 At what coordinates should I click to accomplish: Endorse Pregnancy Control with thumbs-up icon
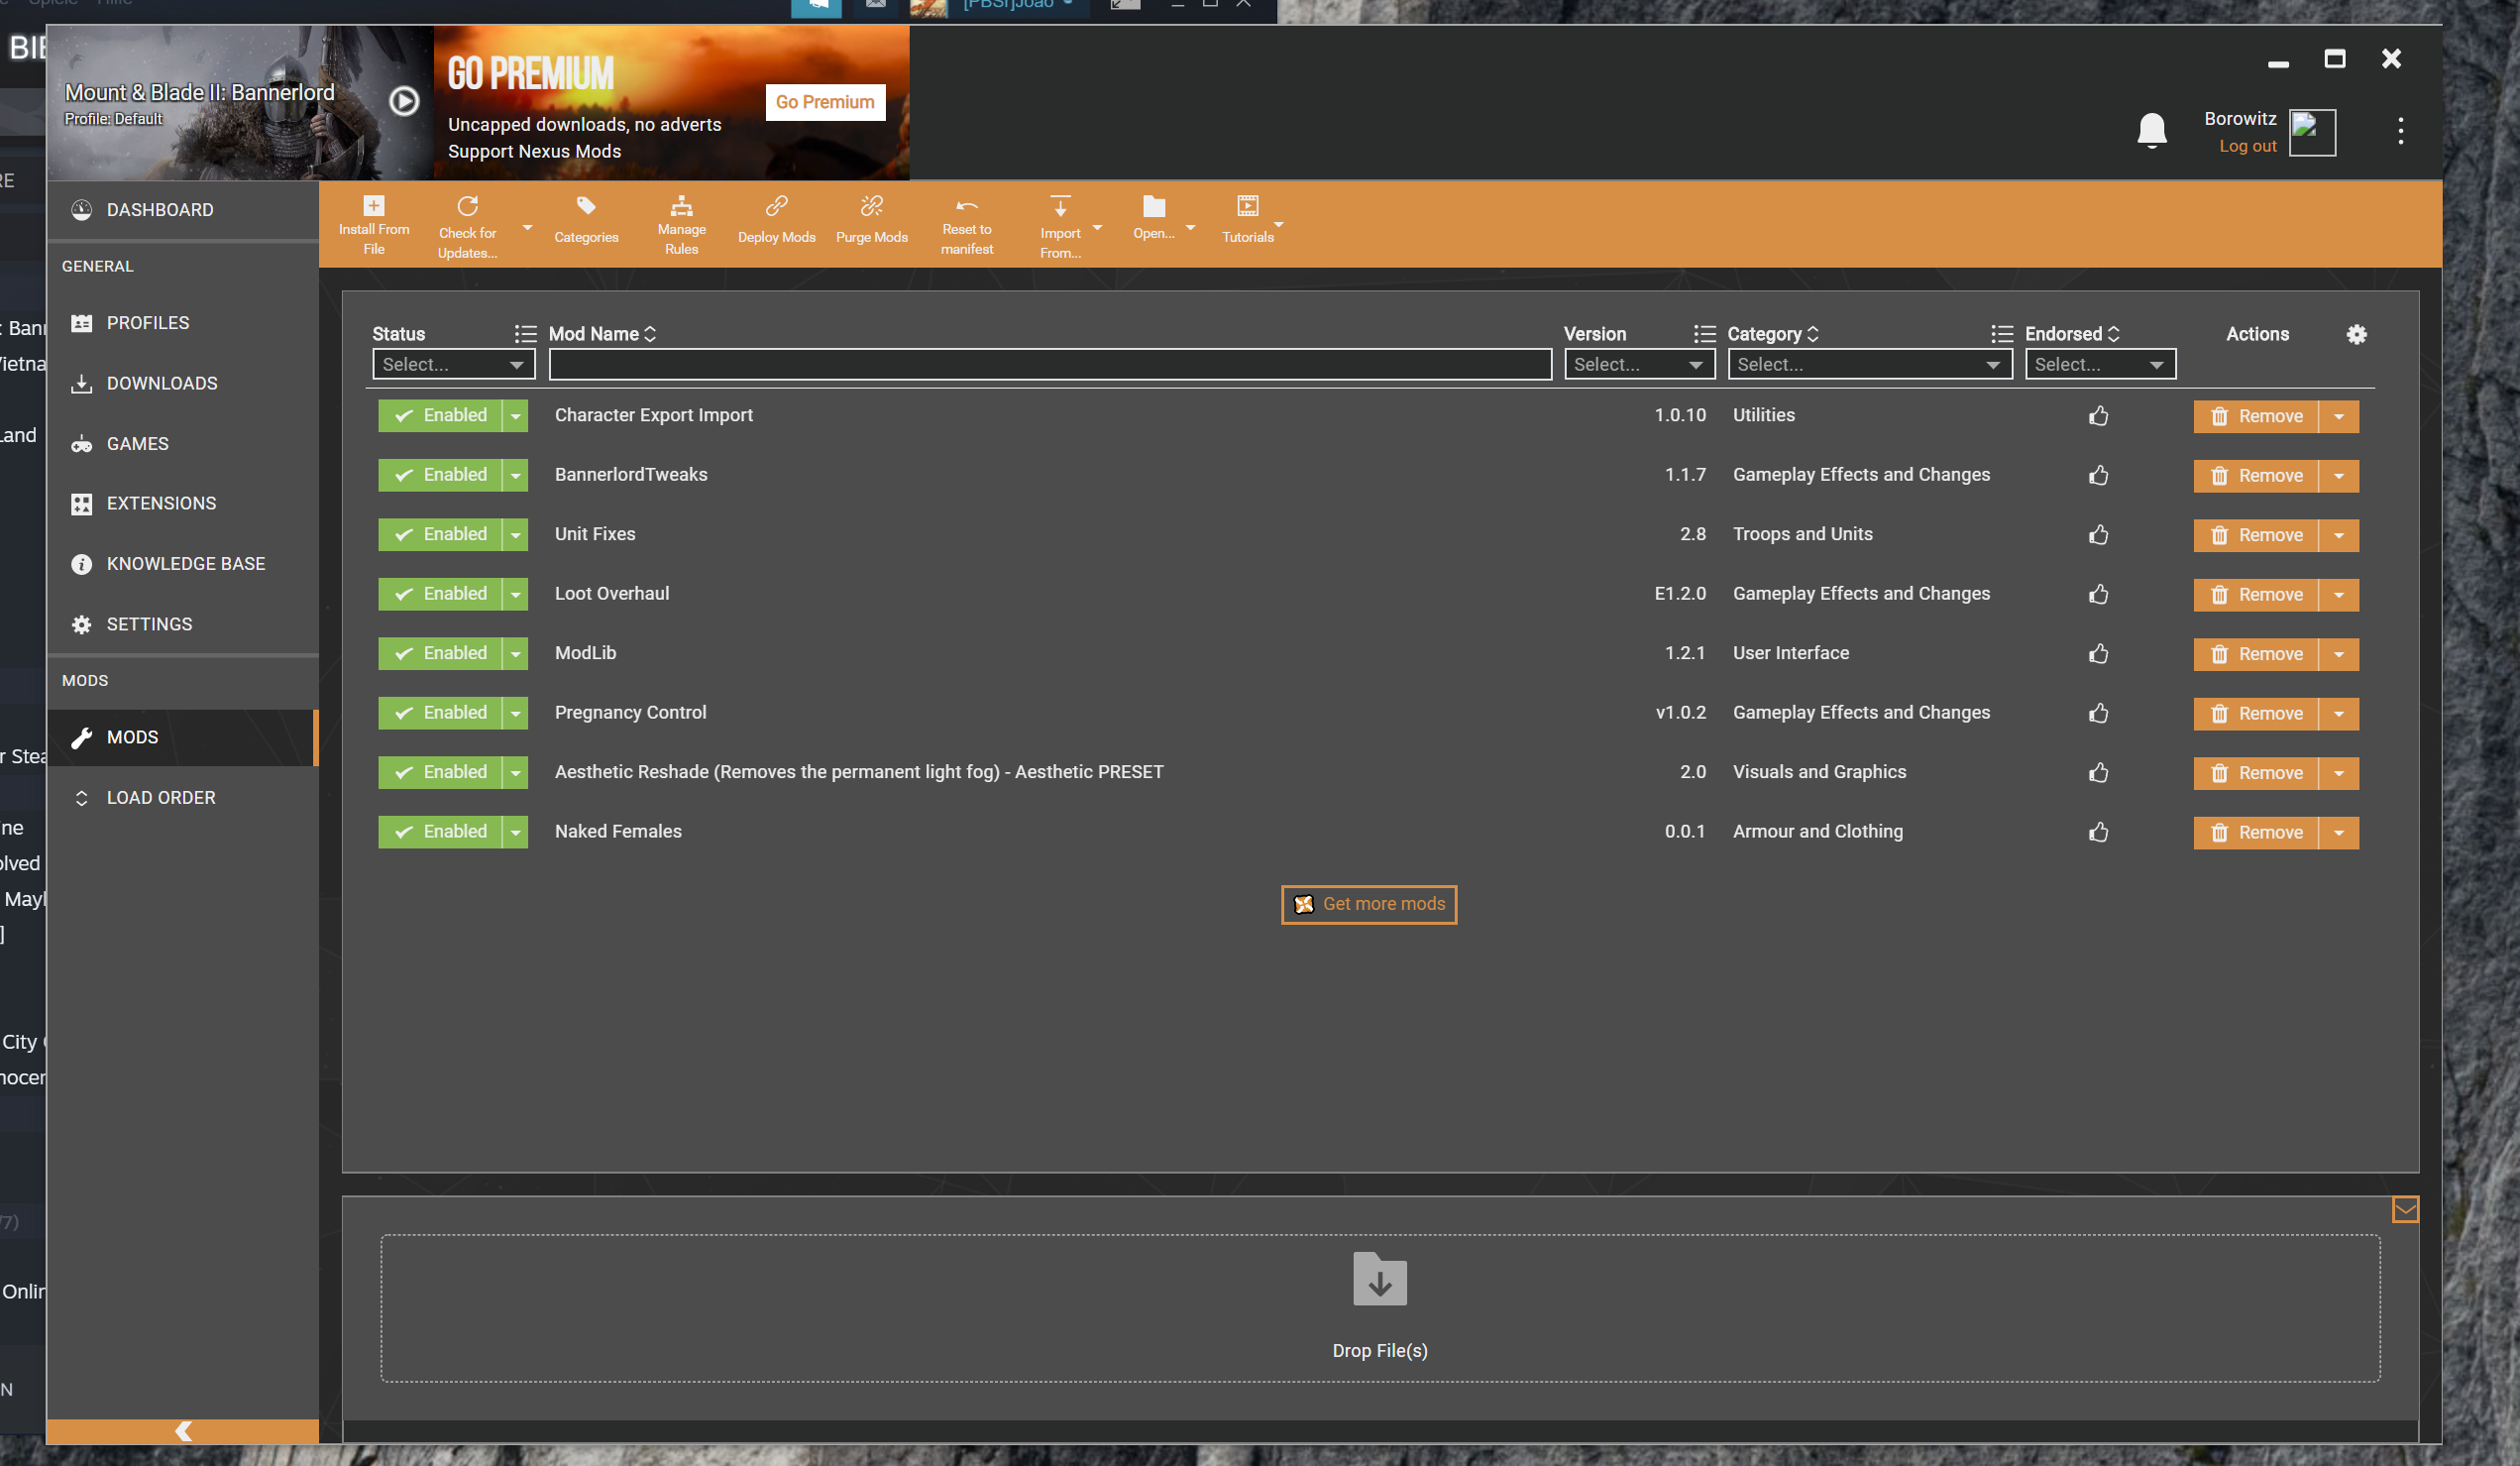click(2098, 713)
